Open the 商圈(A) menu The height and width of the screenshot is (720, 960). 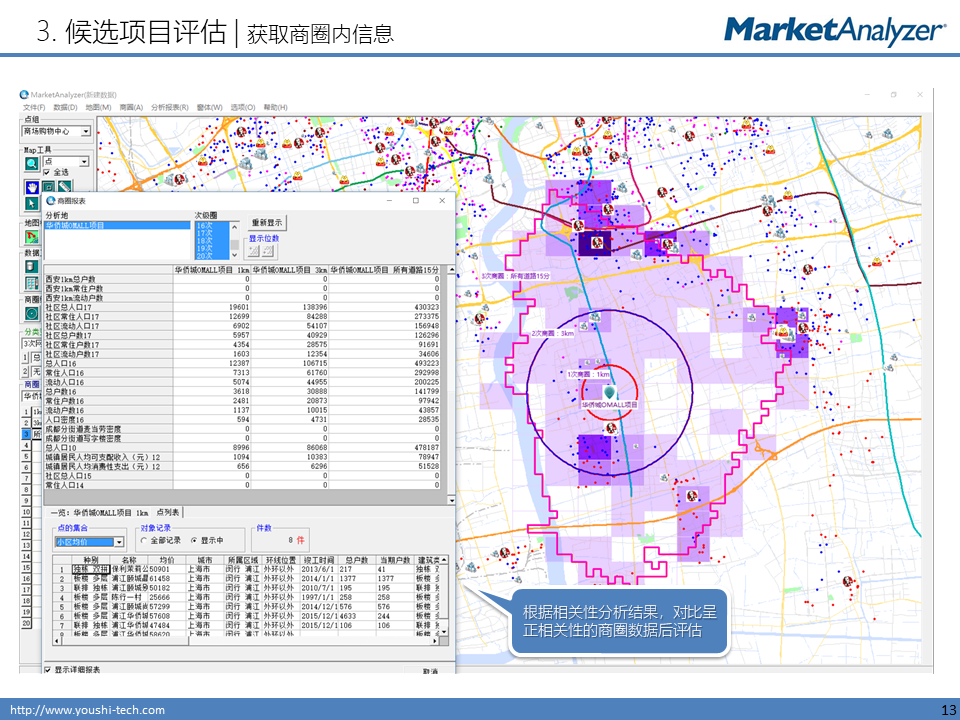click(131, 107)
